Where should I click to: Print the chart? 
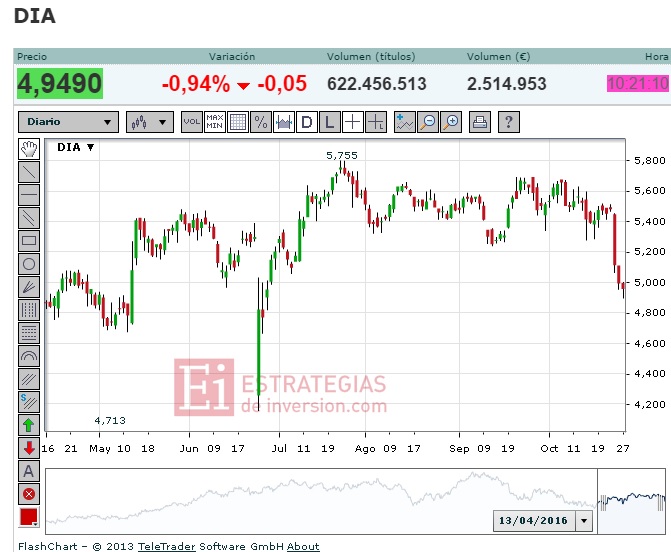pos(479,122)
